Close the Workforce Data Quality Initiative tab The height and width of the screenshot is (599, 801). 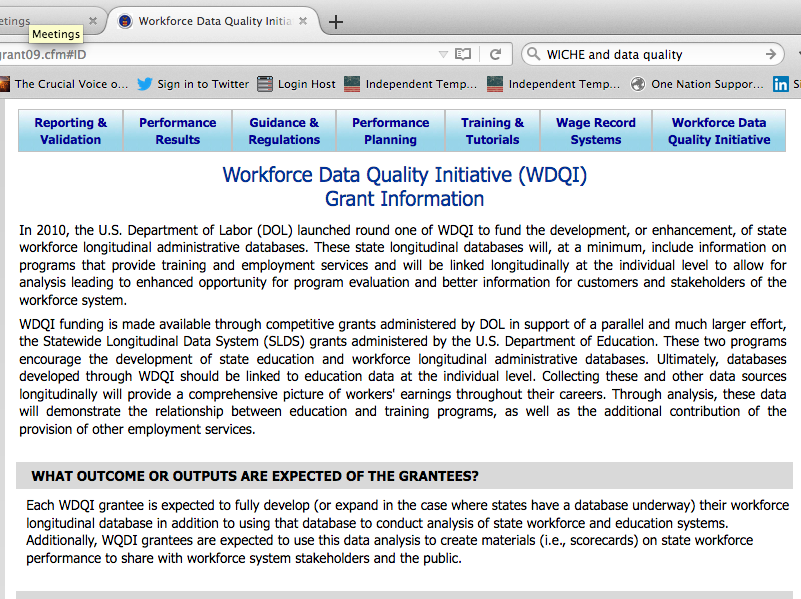[x=303, y=21]
